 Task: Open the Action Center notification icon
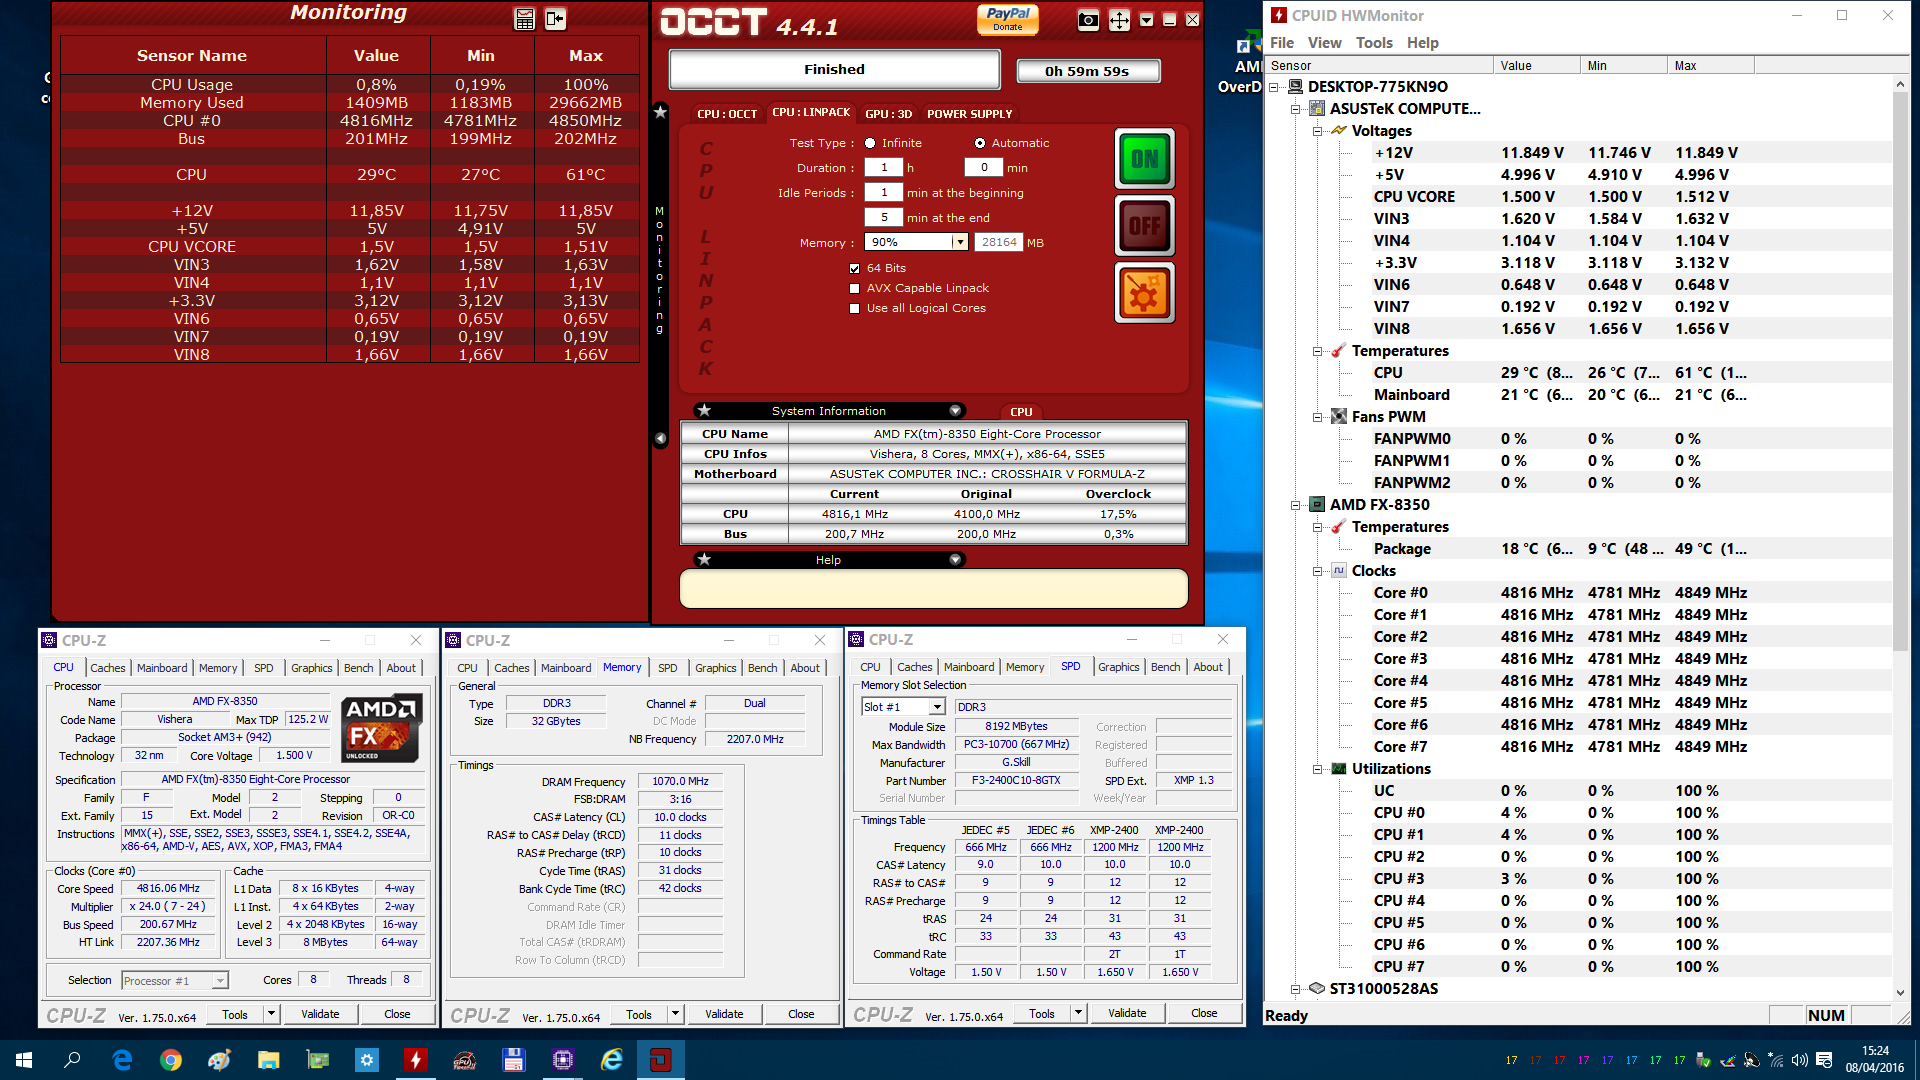(1824, 1060)
